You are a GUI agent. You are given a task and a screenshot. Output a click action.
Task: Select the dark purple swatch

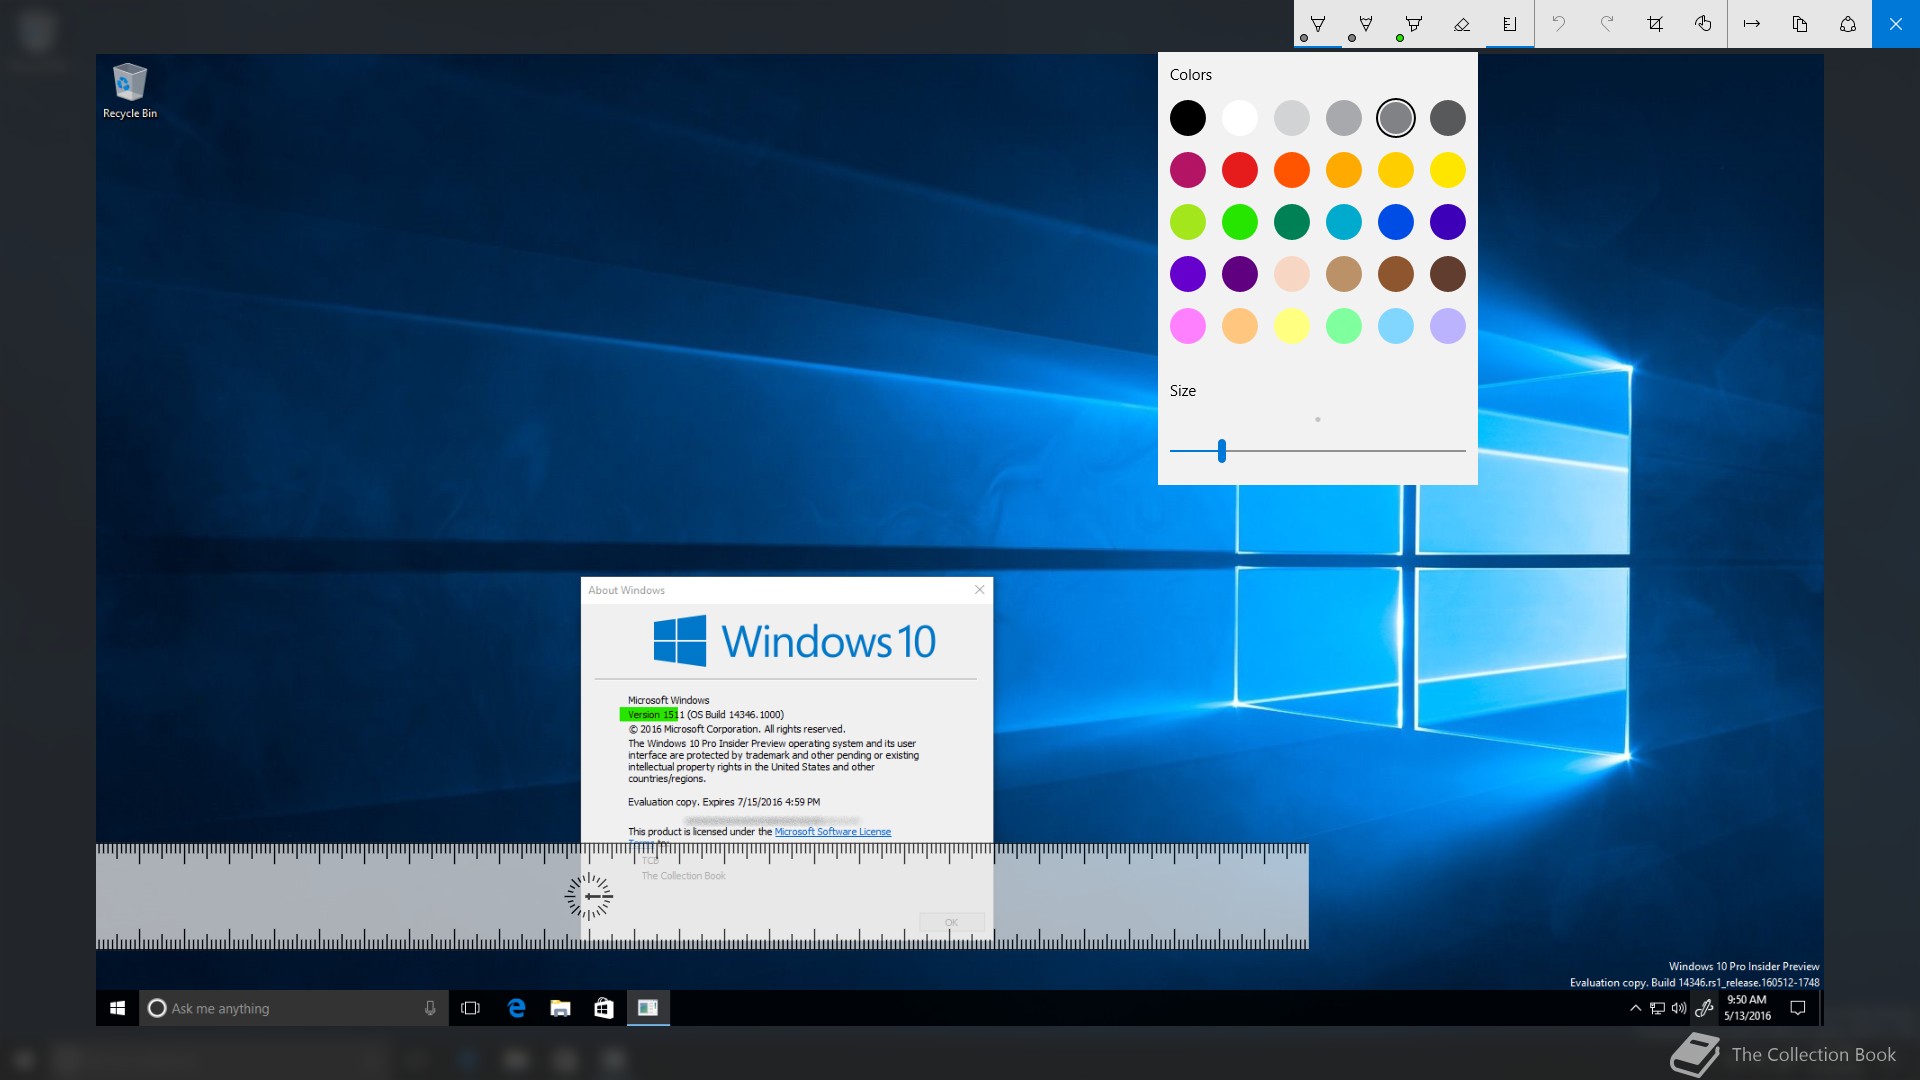[x=1240, y=274]
